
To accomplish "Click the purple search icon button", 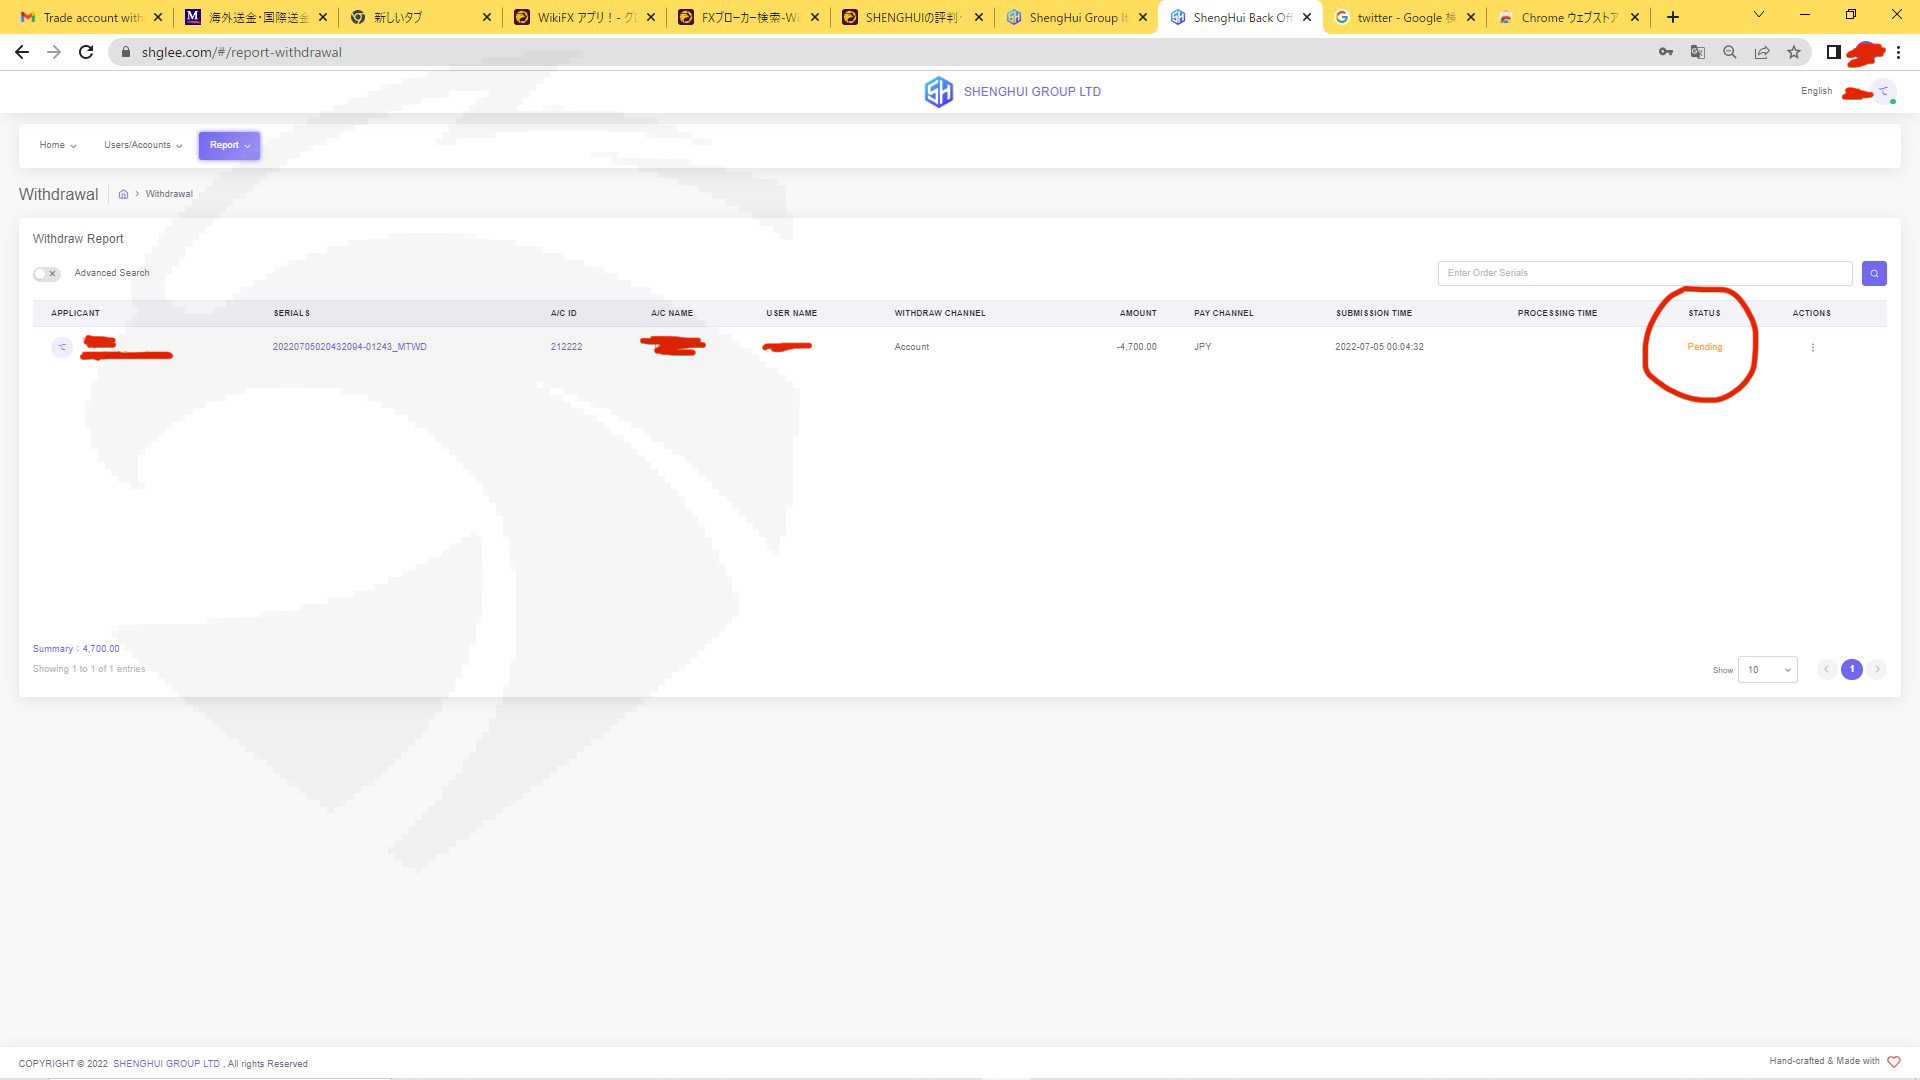I will point(1874,273).
